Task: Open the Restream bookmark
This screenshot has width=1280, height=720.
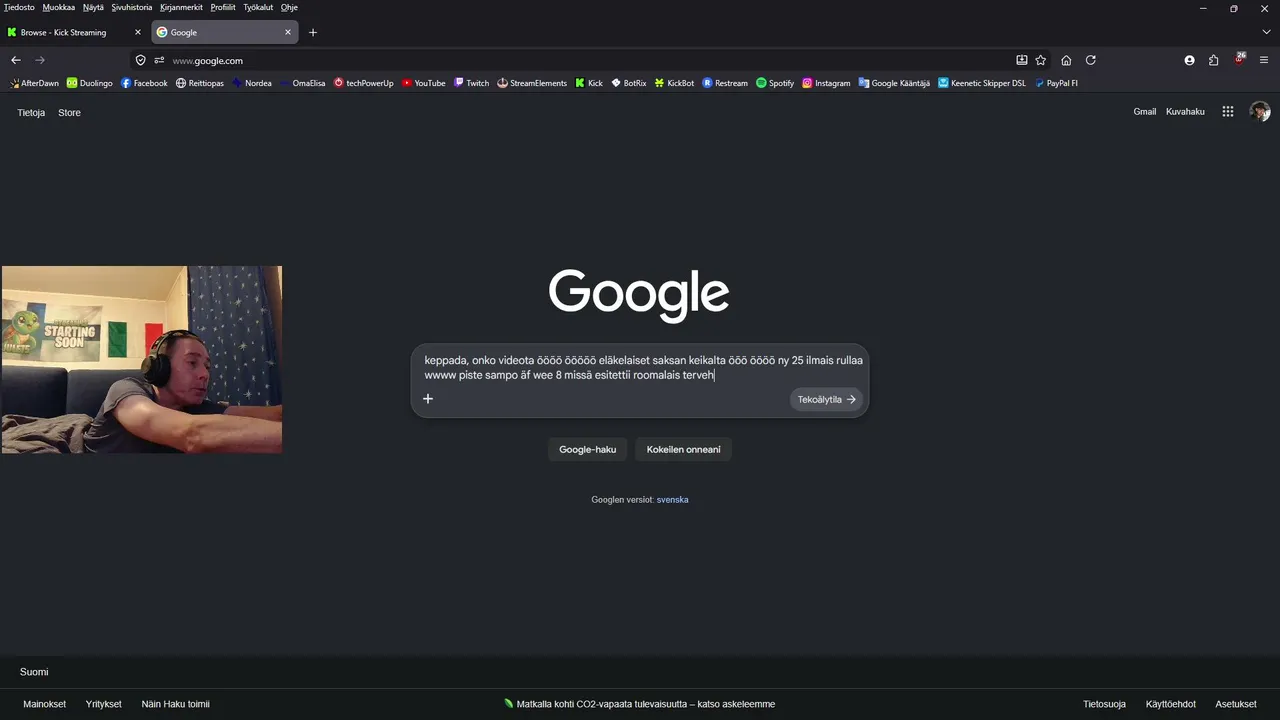Action: 725,83
